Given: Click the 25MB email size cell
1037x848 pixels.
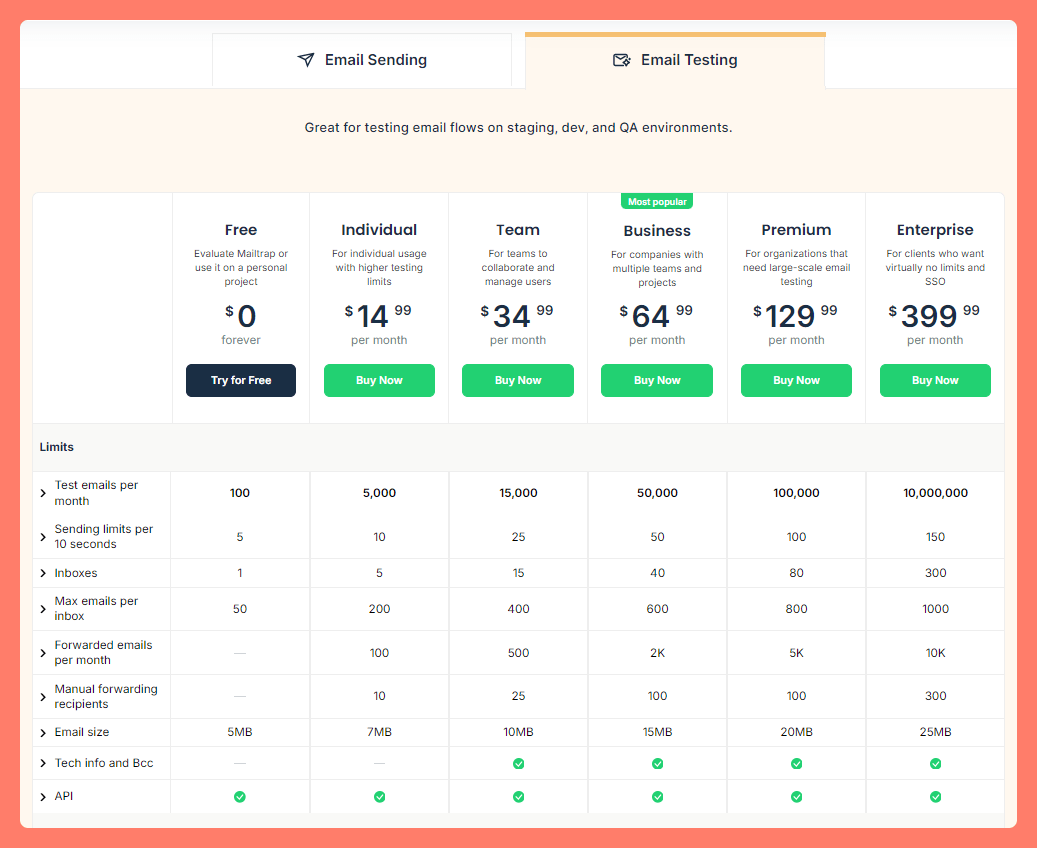Looking at the screenshot, I should pos(936,732).
